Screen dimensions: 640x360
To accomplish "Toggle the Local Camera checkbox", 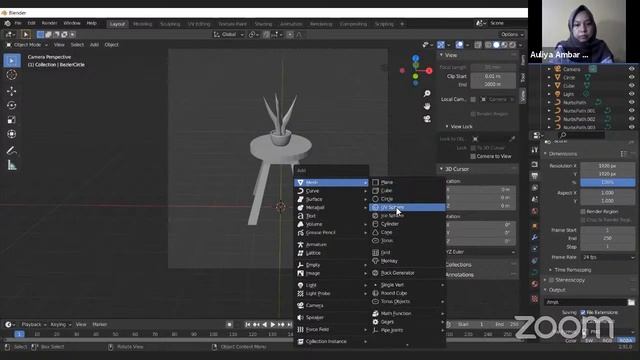I will [473, 99].
